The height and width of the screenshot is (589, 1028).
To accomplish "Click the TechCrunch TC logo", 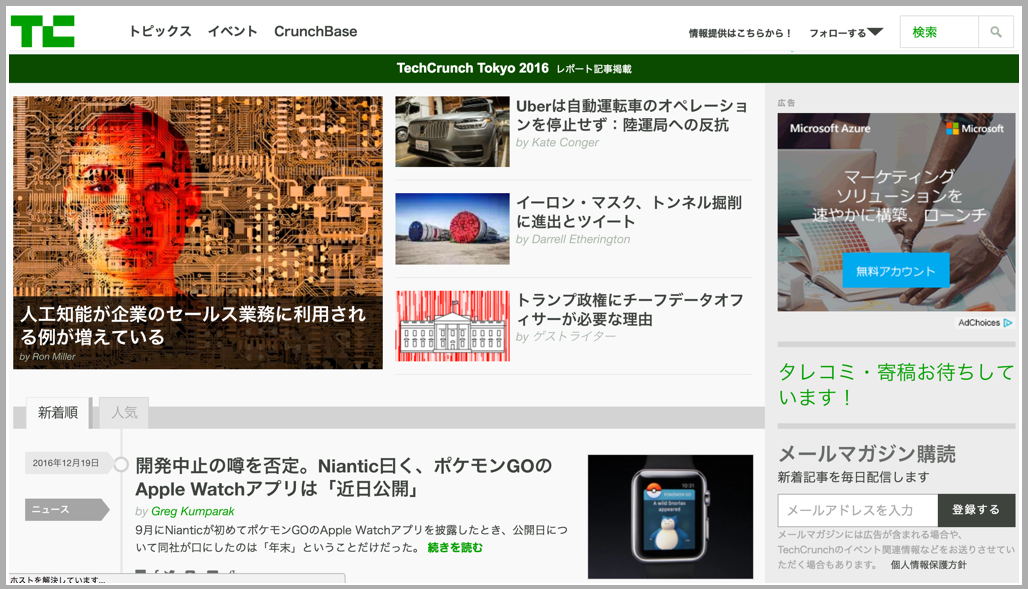I will pos(43,31).
